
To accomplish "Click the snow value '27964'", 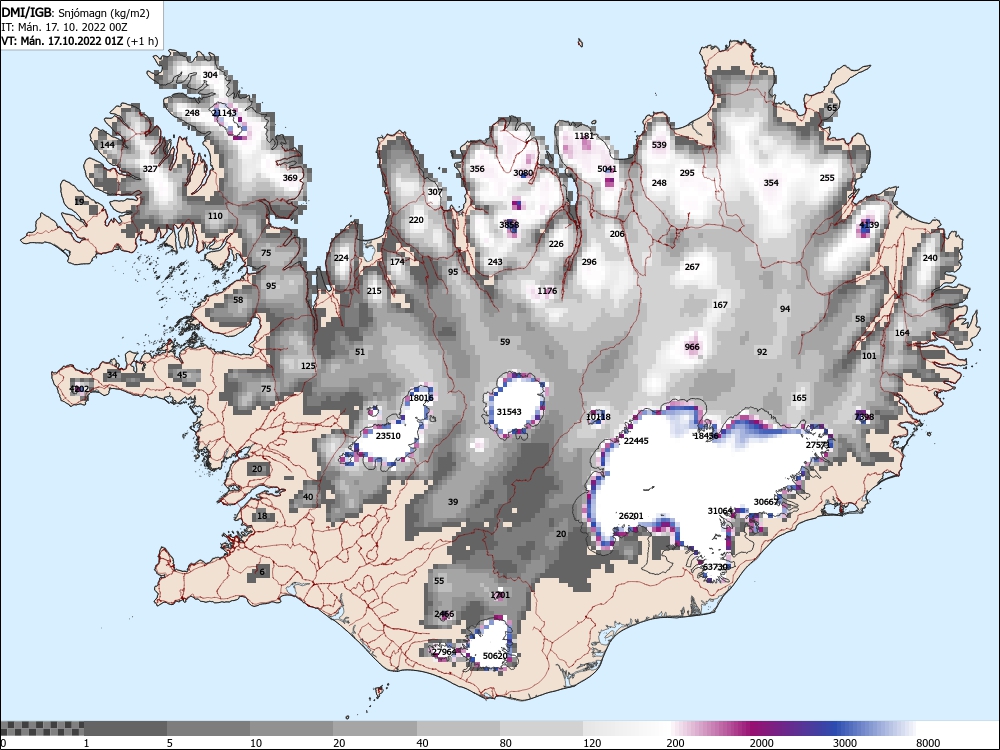I will (x=444, y=652).
